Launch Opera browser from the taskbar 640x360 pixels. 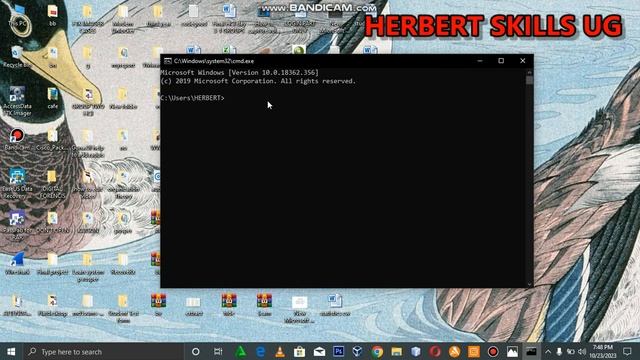[x=435, y=351]
